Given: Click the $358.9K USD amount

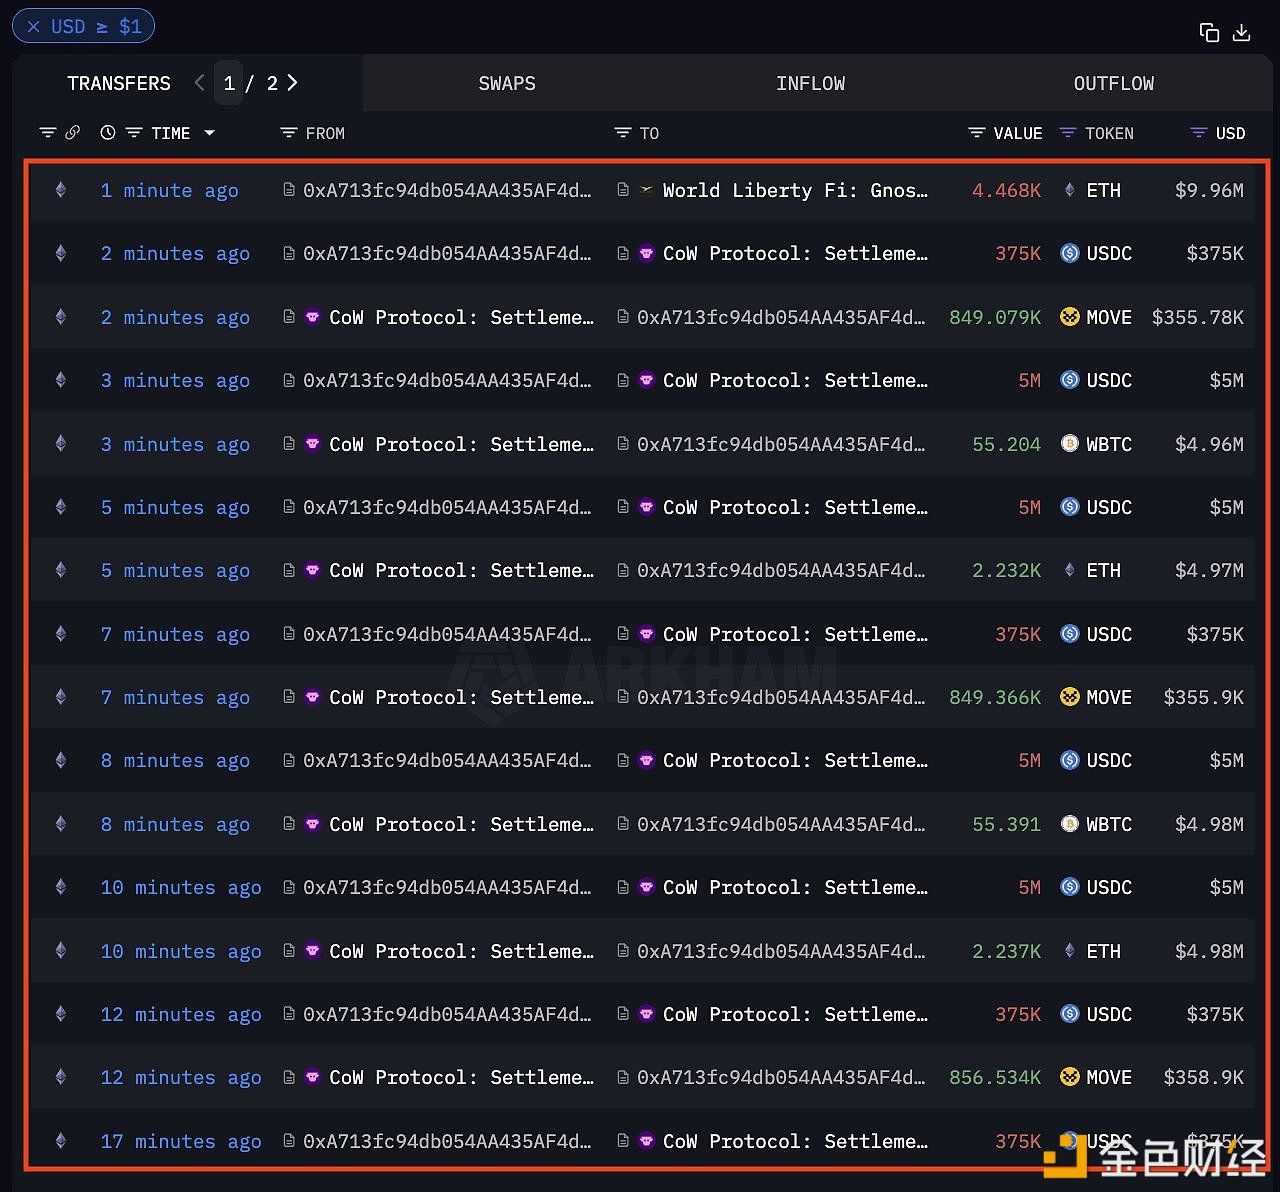Looking at the screenshot, I should [1204, 1077].
